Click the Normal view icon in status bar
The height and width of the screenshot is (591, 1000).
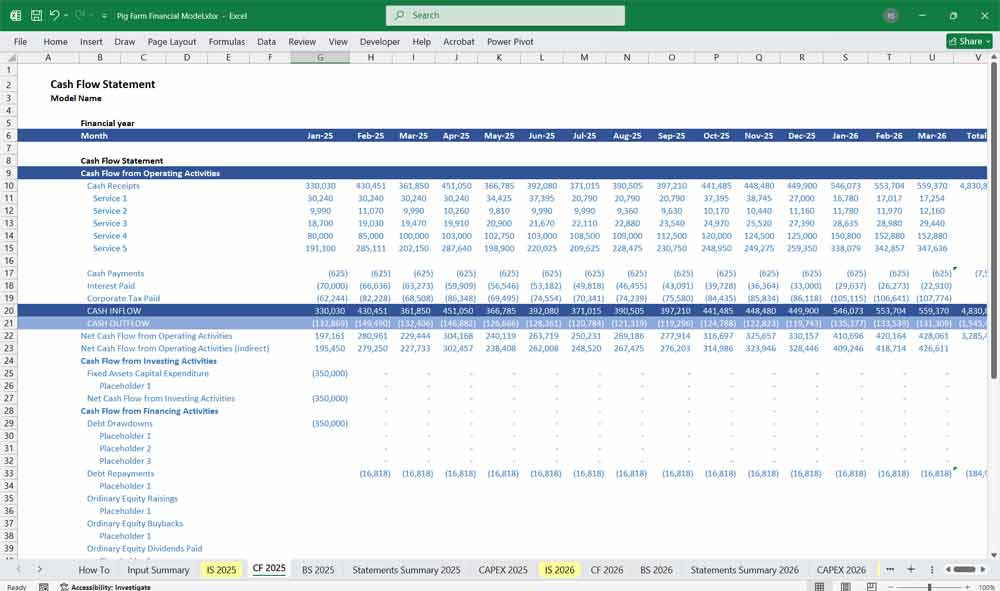[x=820, y=585]
